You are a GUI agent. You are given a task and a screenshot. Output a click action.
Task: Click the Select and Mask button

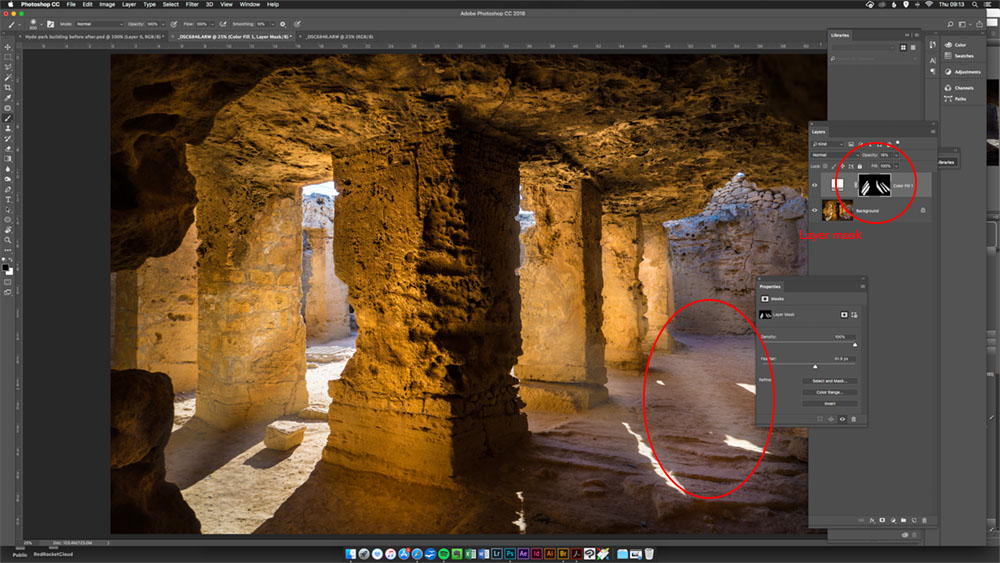[x=830, y=381]
